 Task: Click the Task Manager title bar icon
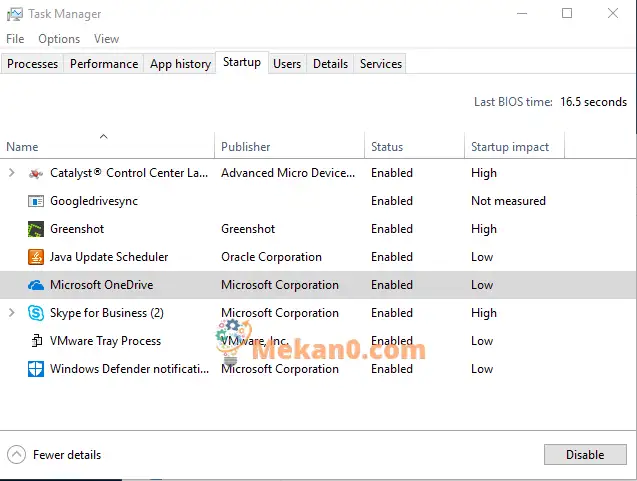15,14
